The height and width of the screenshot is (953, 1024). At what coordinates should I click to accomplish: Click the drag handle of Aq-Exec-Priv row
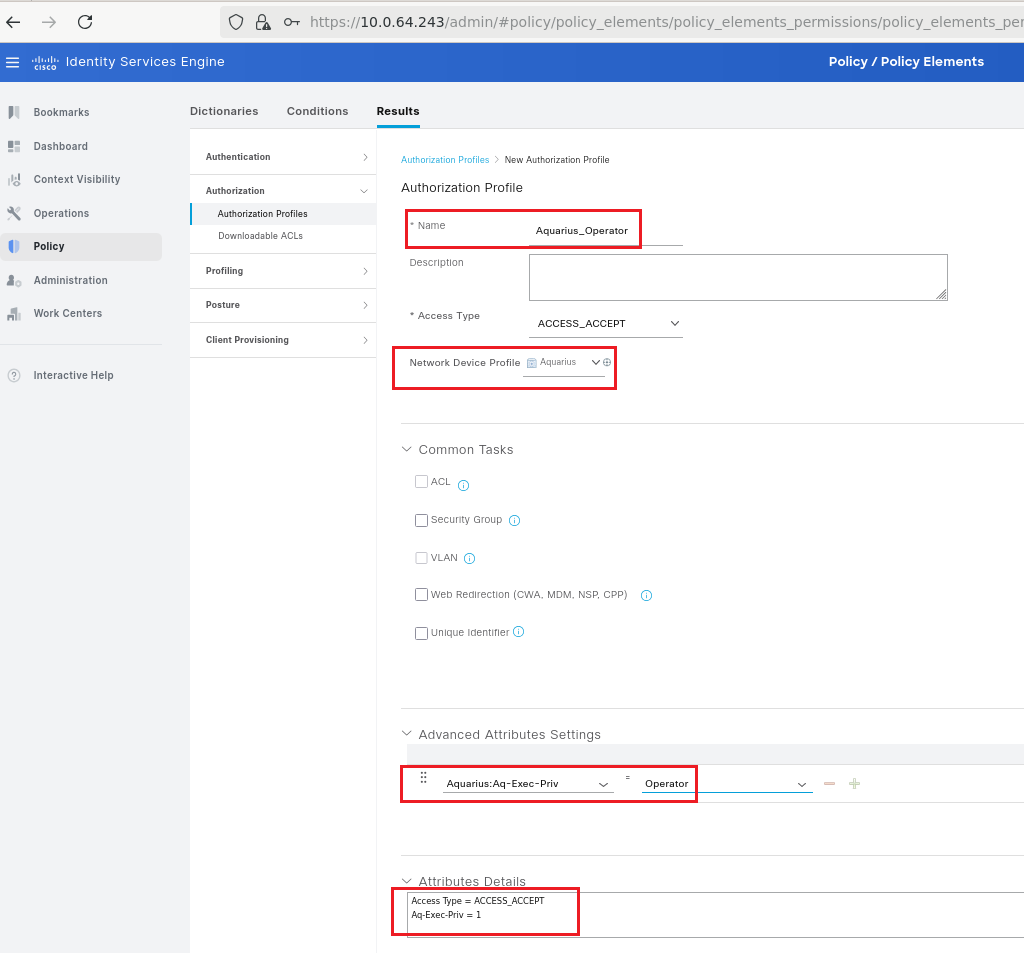(423, 777)
